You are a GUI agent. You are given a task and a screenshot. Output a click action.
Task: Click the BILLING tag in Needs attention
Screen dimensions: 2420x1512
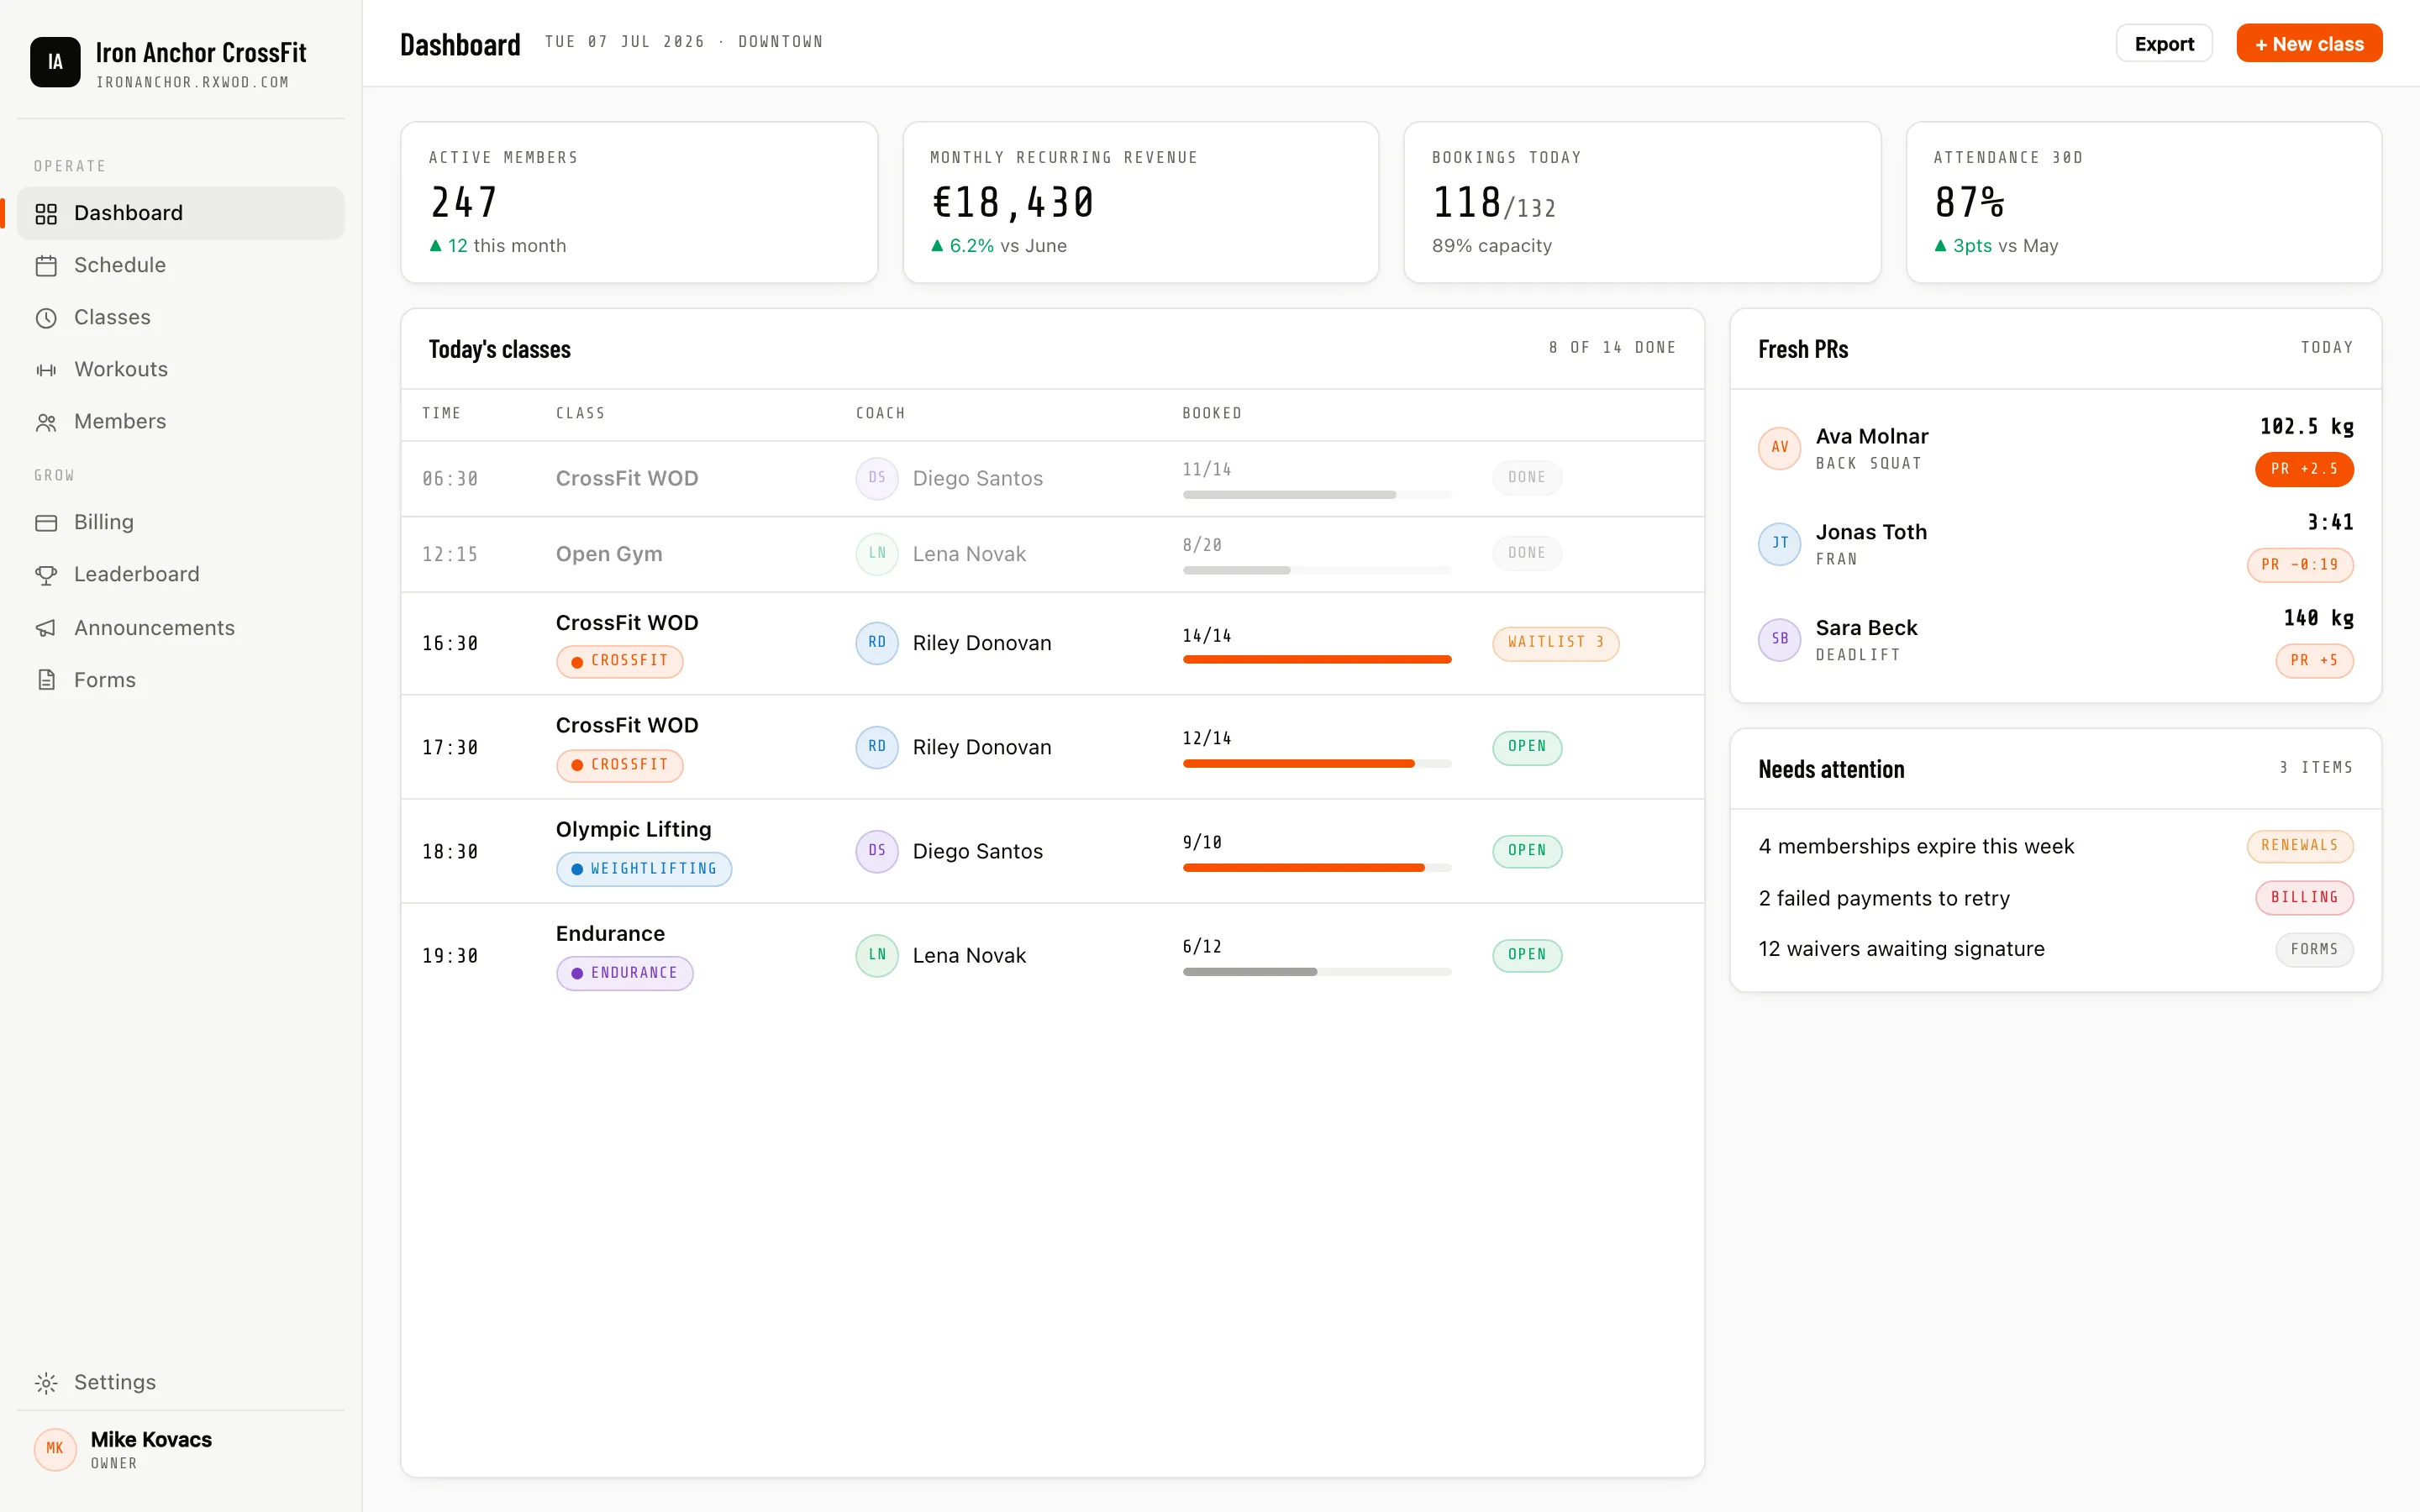pyautogui.click(x=2304, y=898)
